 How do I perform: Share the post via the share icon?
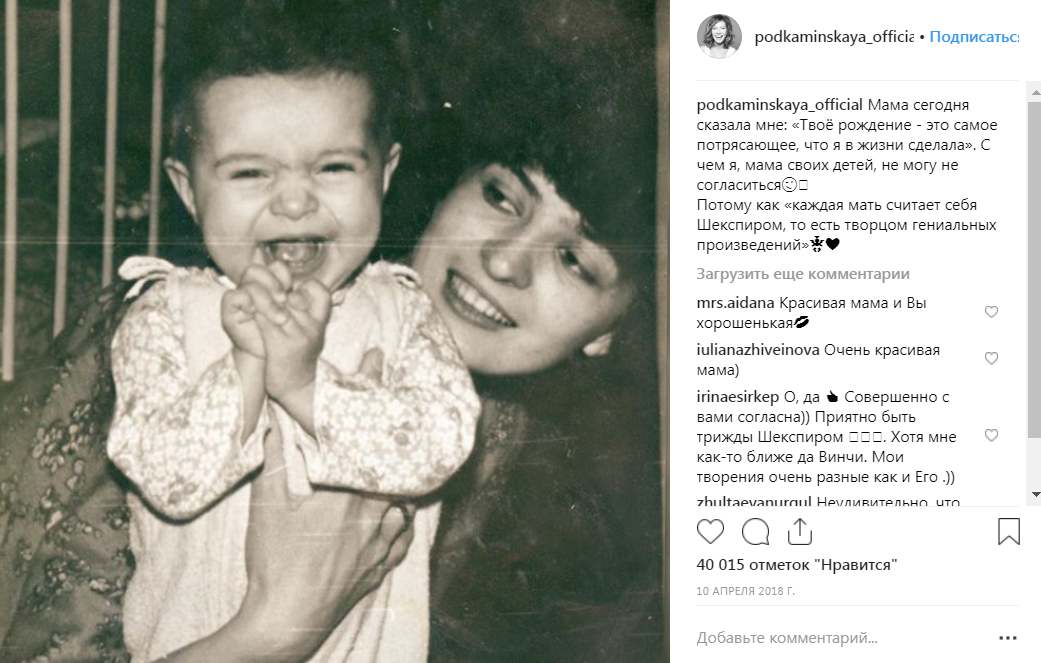pyautogui.click(x=800, y=532)
